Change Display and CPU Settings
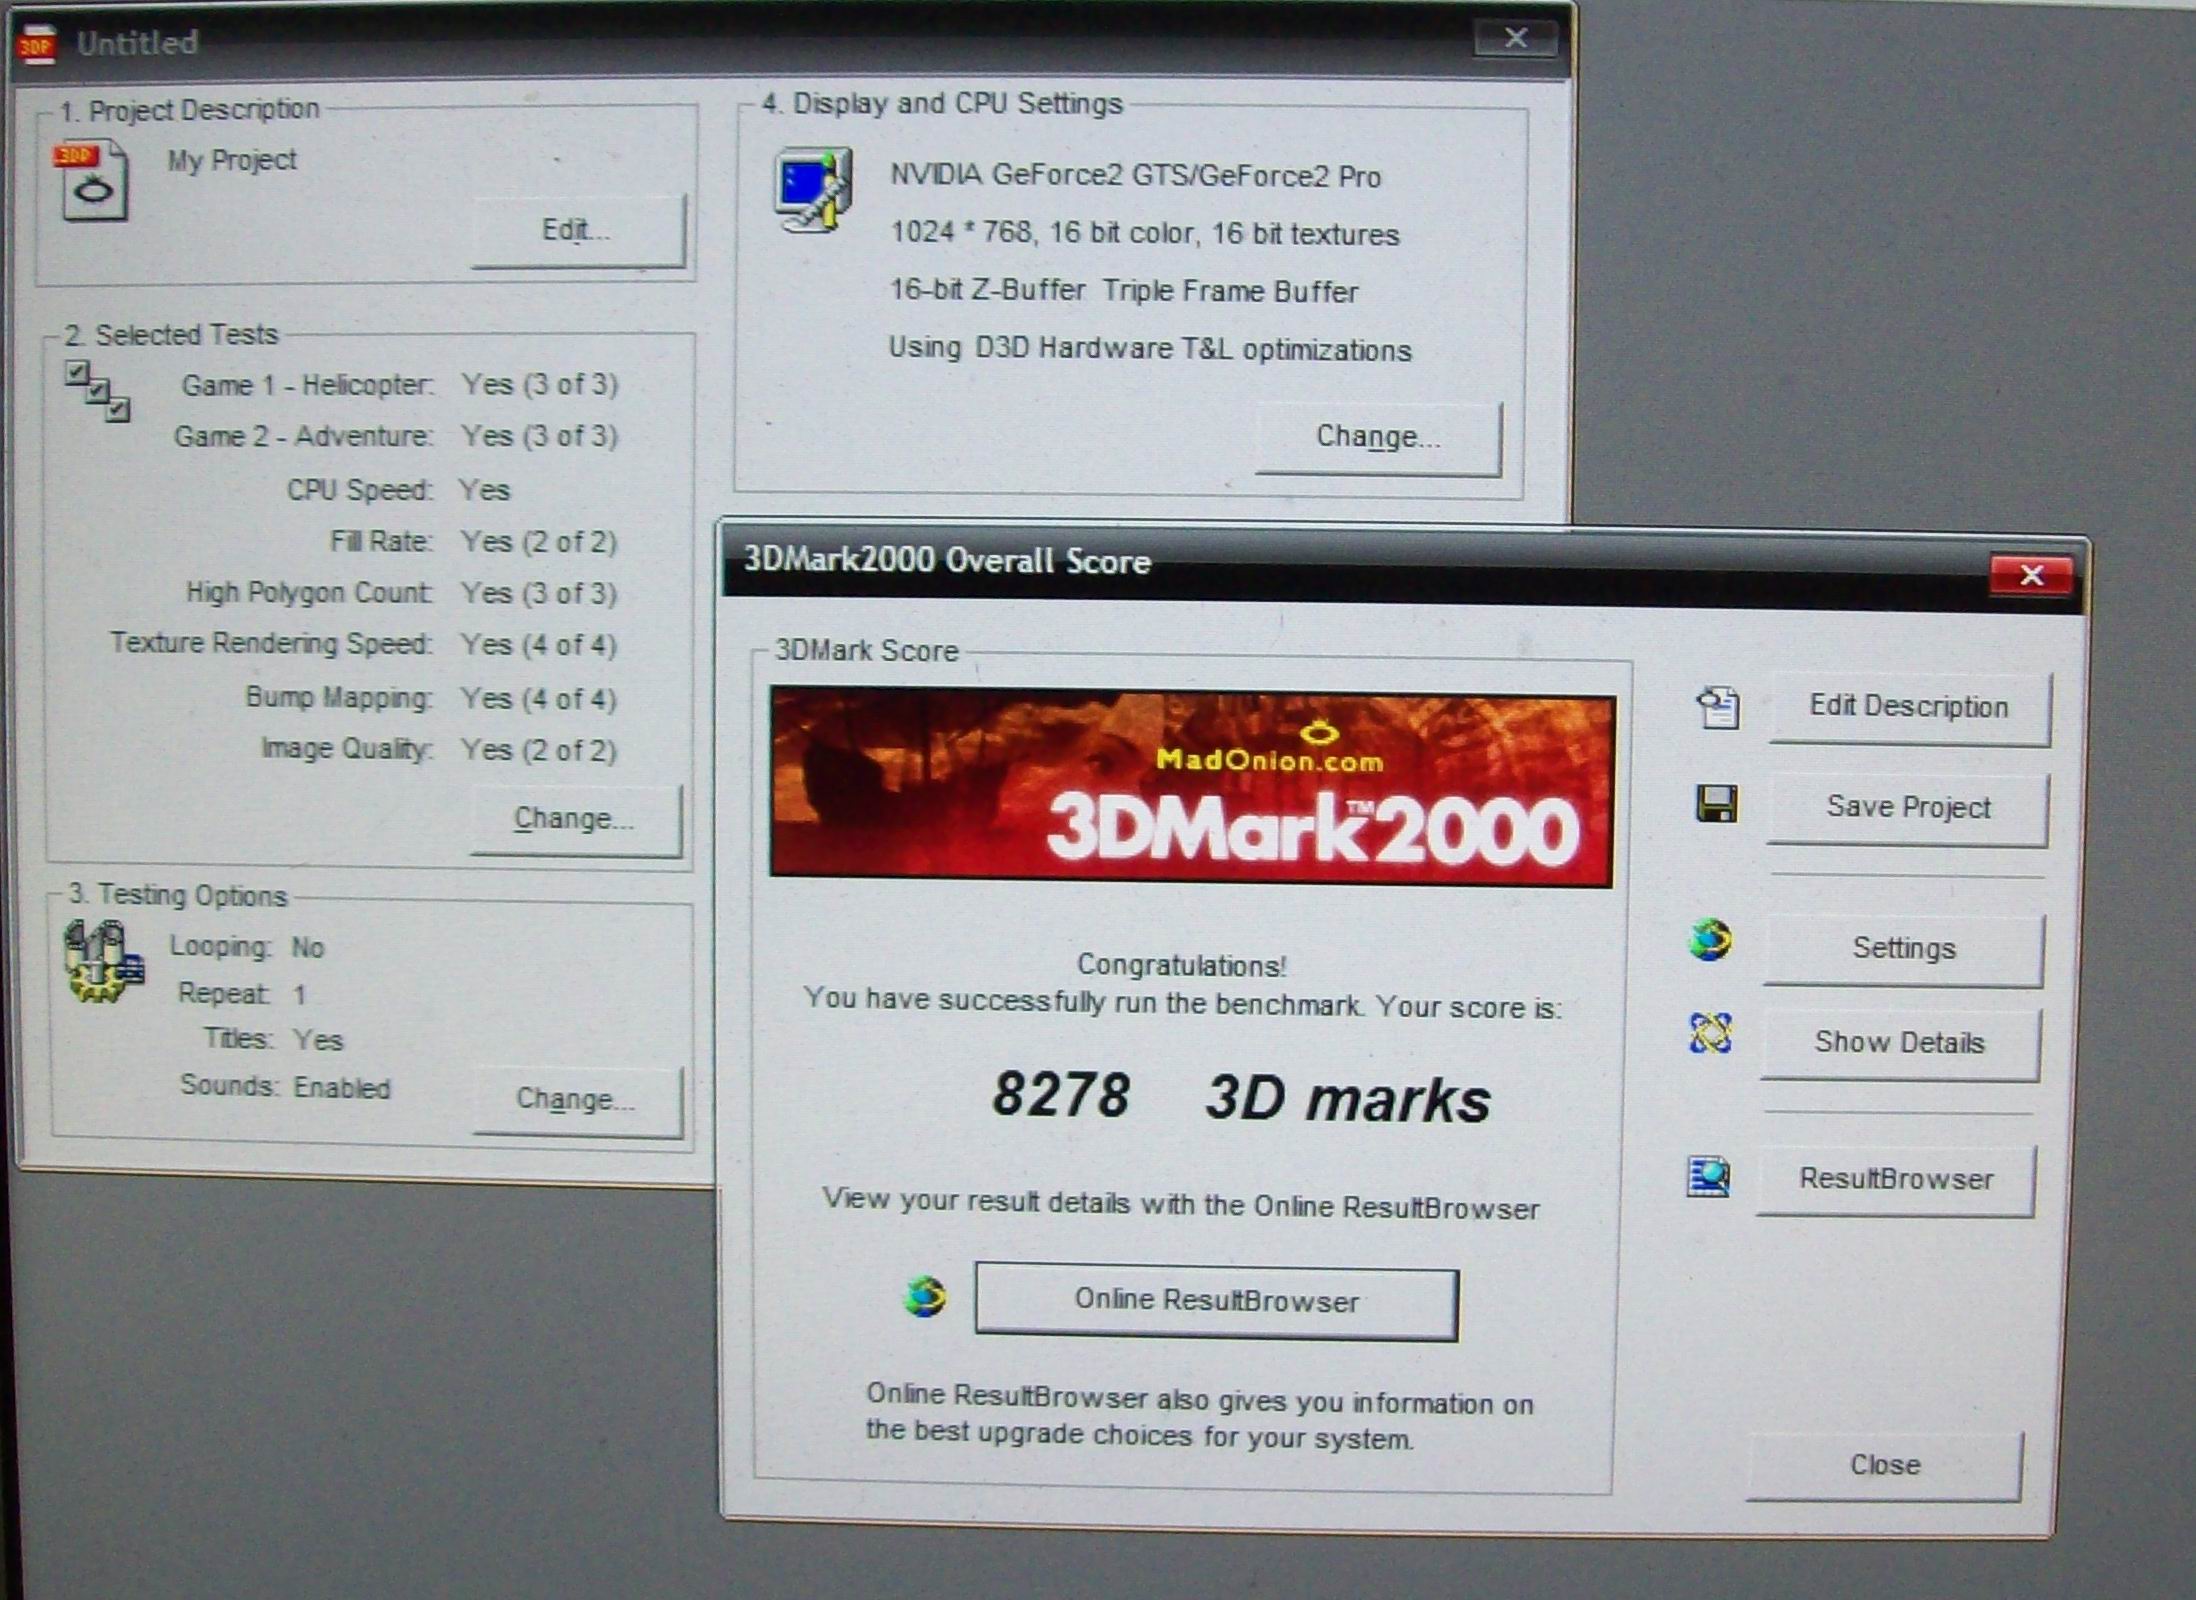 (x=1378, y=437)
